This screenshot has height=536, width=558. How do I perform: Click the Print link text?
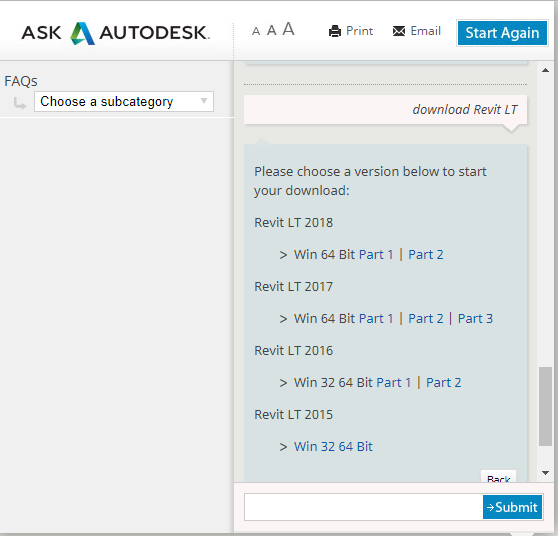(x=359, y=31)
